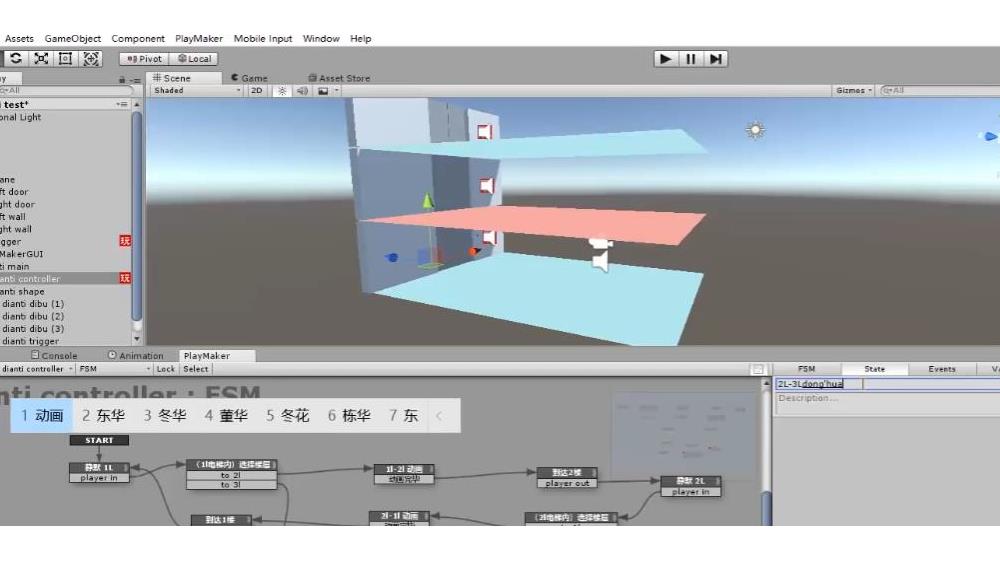This screenshot has width=1000, height=562.
Task: Toggle scene effects image icon
Action: [x=323, y=91]
